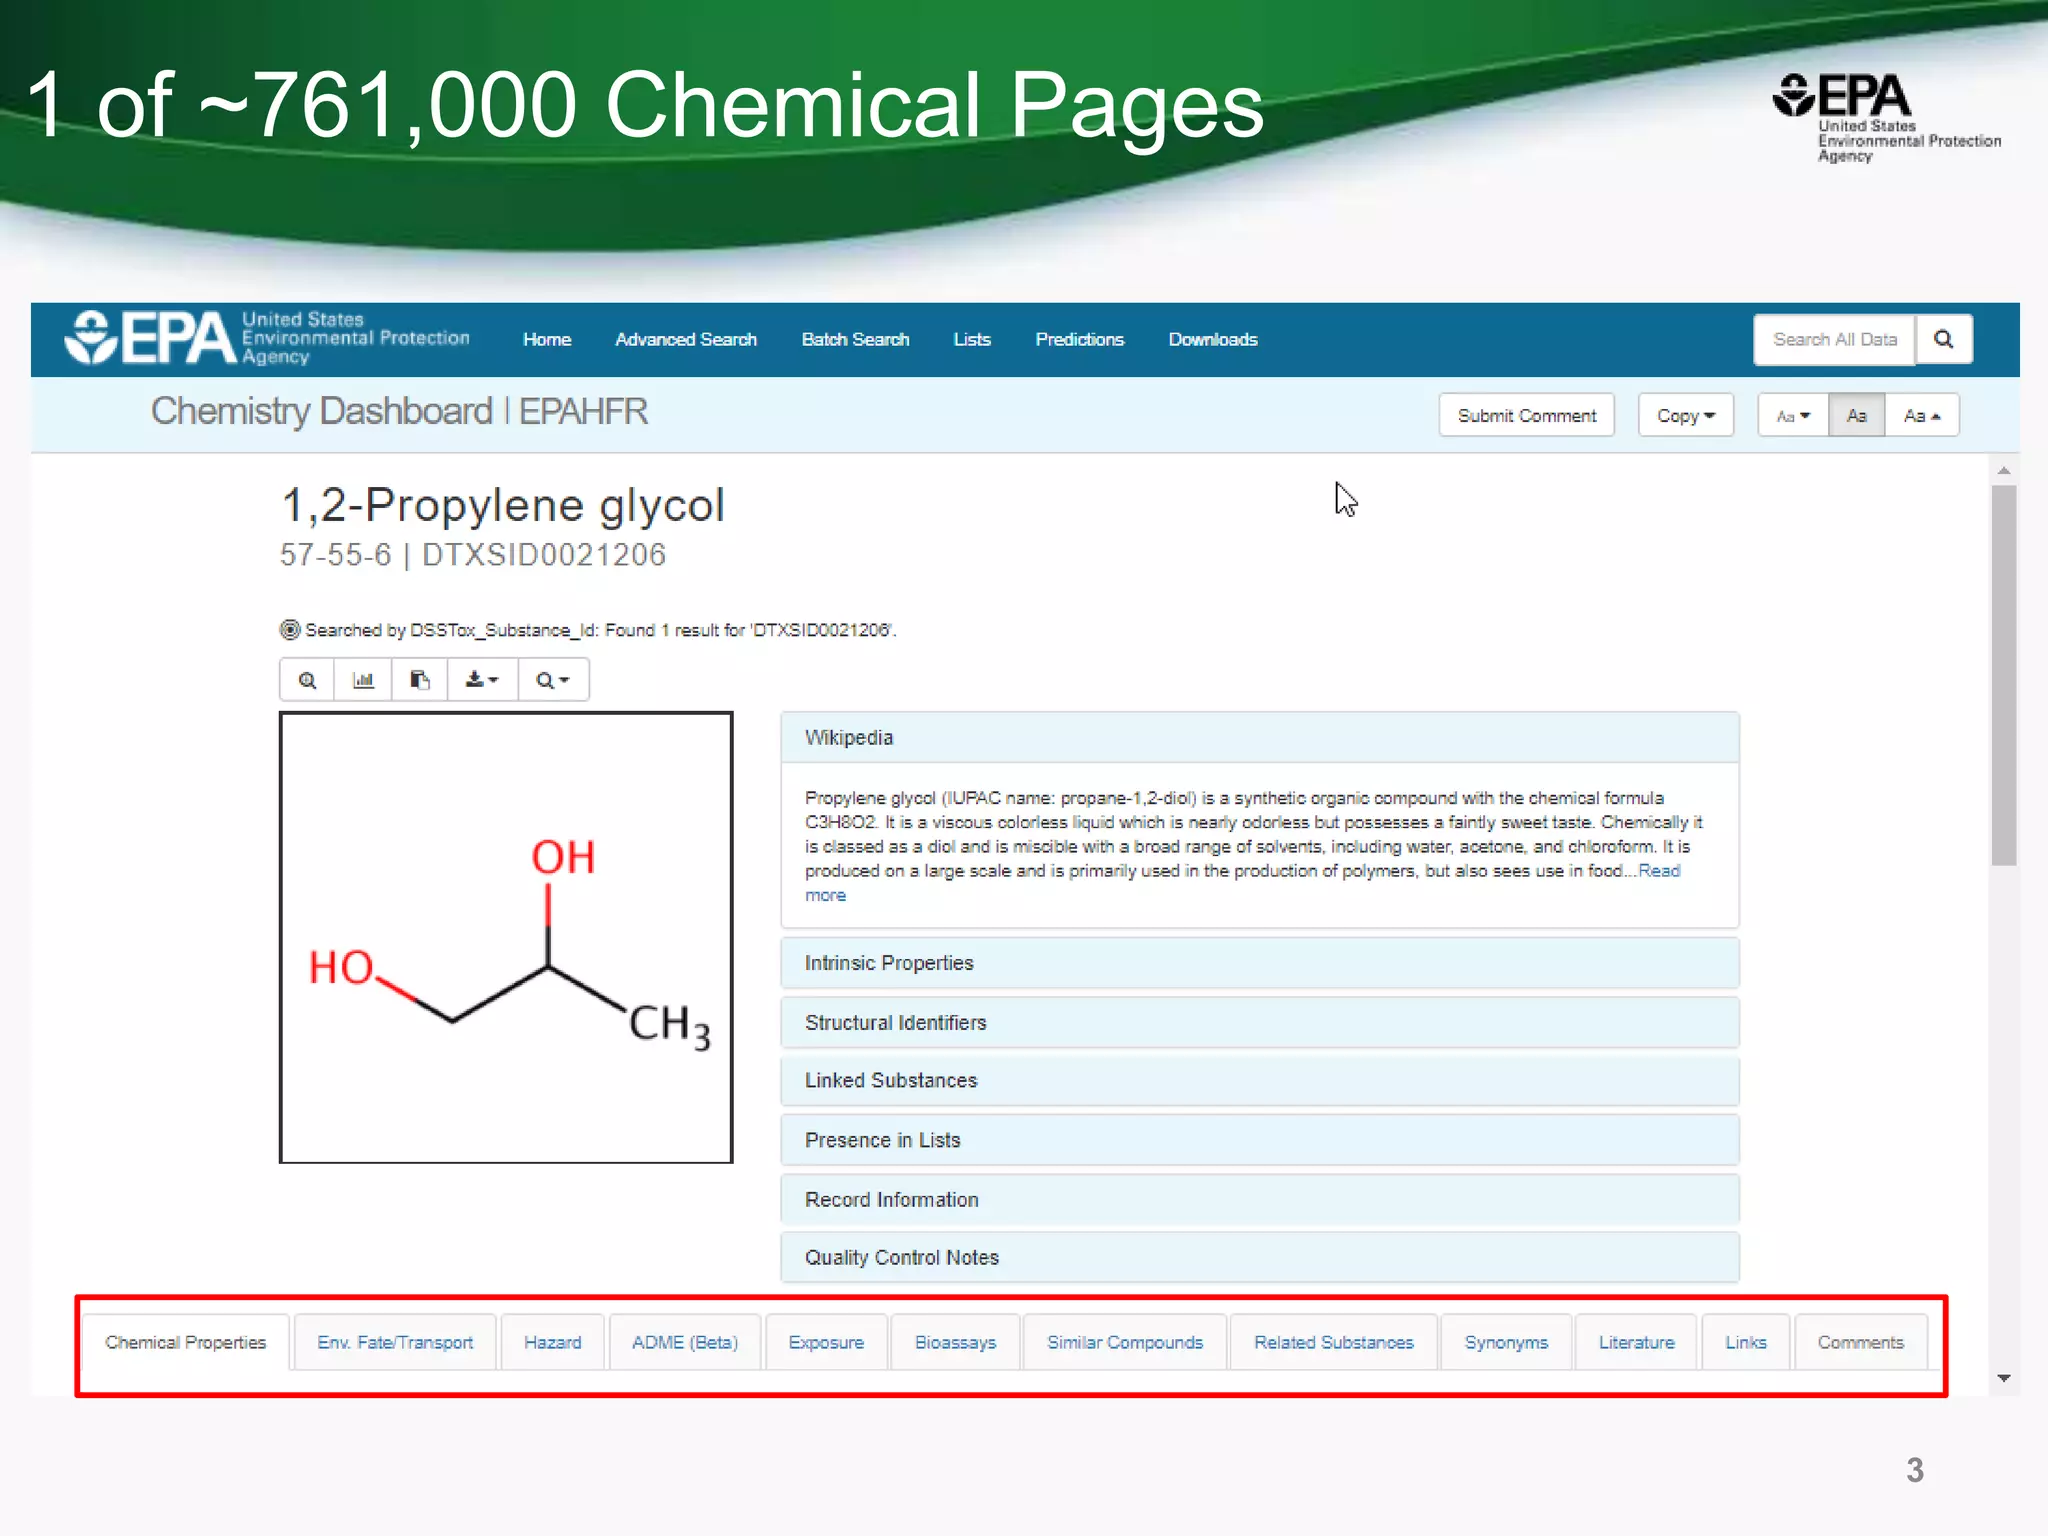Select the default Aa font size button
The image size is (2048, 1536).
1857,415
